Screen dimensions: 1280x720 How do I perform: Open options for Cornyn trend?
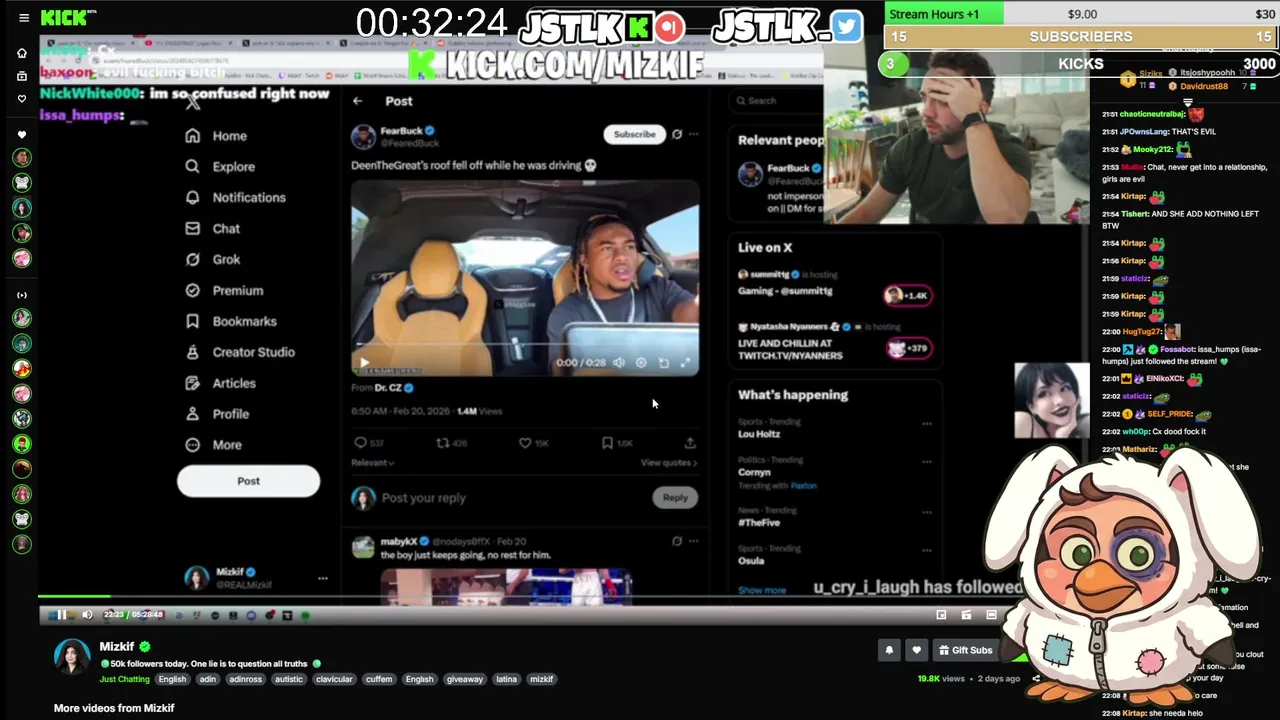click(x=927, y=461)
